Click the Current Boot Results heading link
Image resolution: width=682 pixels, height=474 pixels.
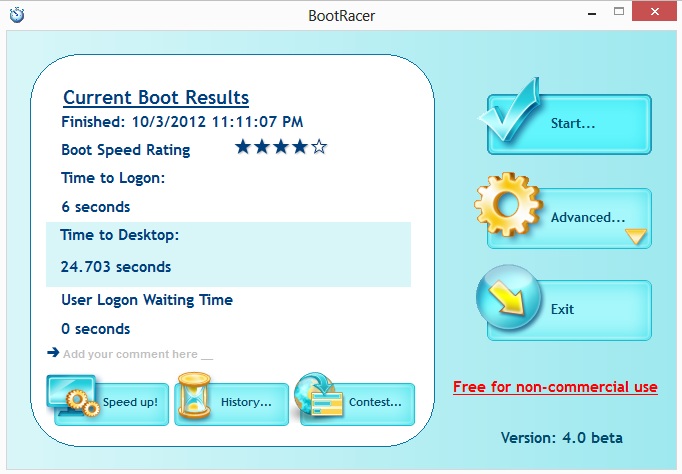pos(156,97)
